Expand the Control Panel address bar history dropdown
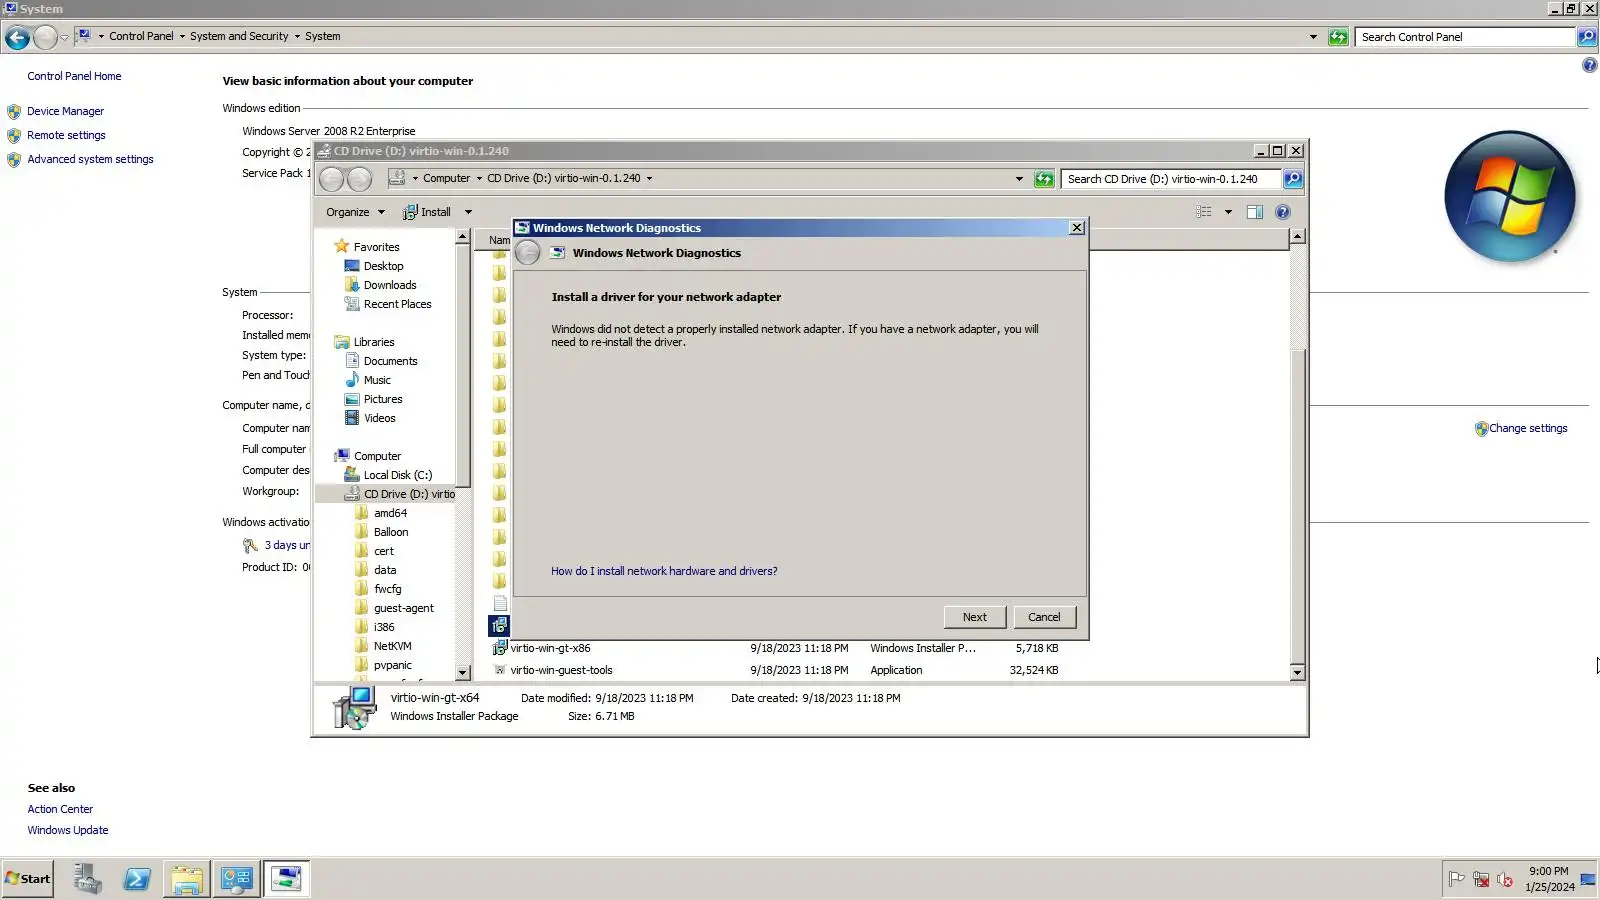This screenshot has width=1600, height=900. [x=1313, y=37]
